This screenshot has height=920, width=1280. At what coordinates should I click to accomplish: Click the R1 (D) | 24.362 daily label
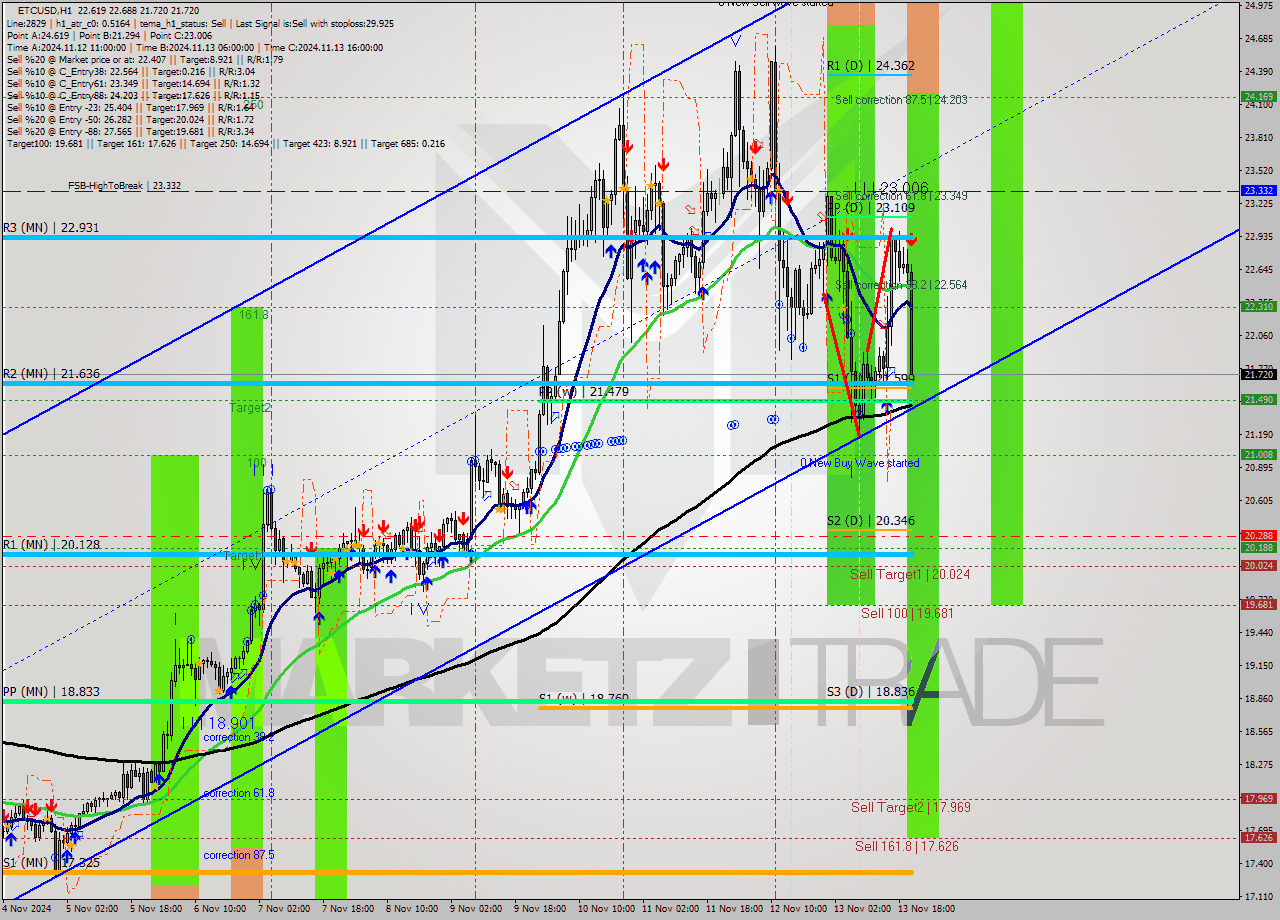pyautogui.click(x=870, y=66)
